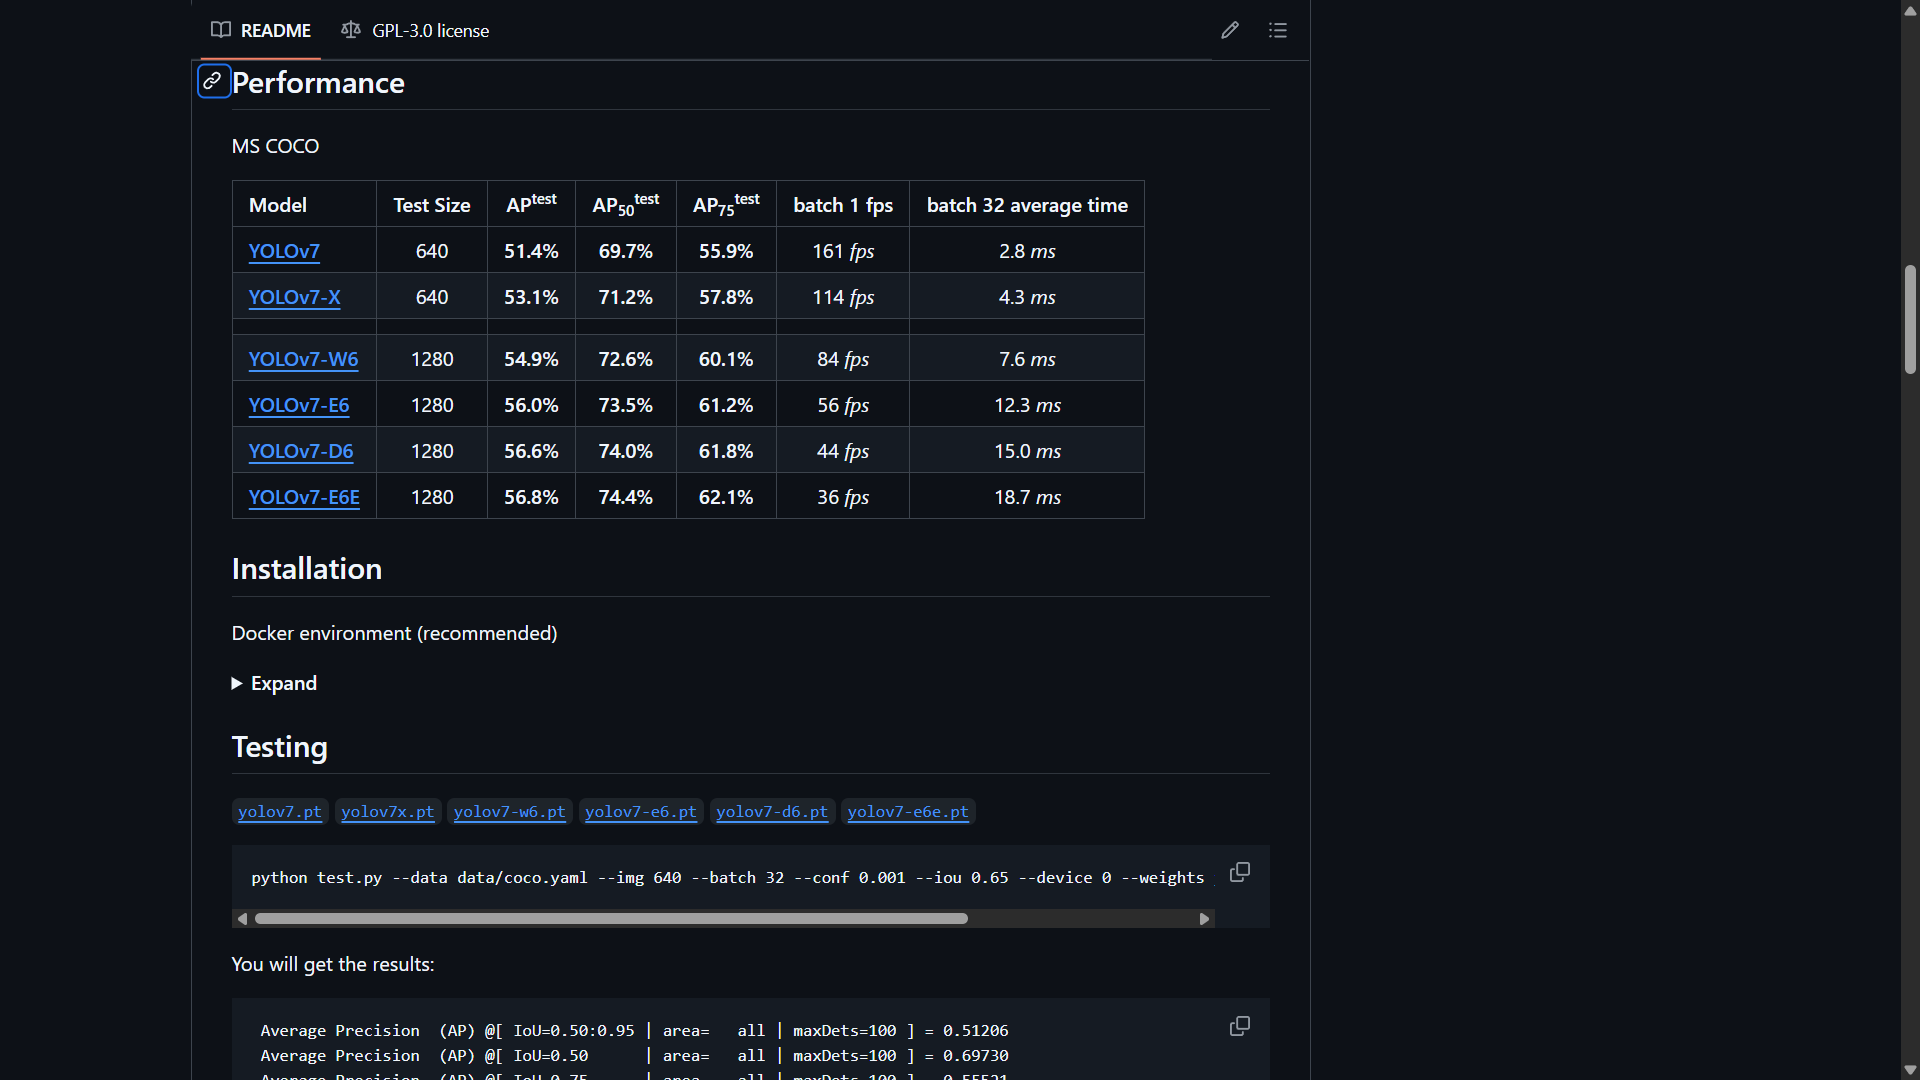Click 'Docker environment (recommended)' text
1920x1080 pixels.
pyautogui.click(x=395, y=633)
